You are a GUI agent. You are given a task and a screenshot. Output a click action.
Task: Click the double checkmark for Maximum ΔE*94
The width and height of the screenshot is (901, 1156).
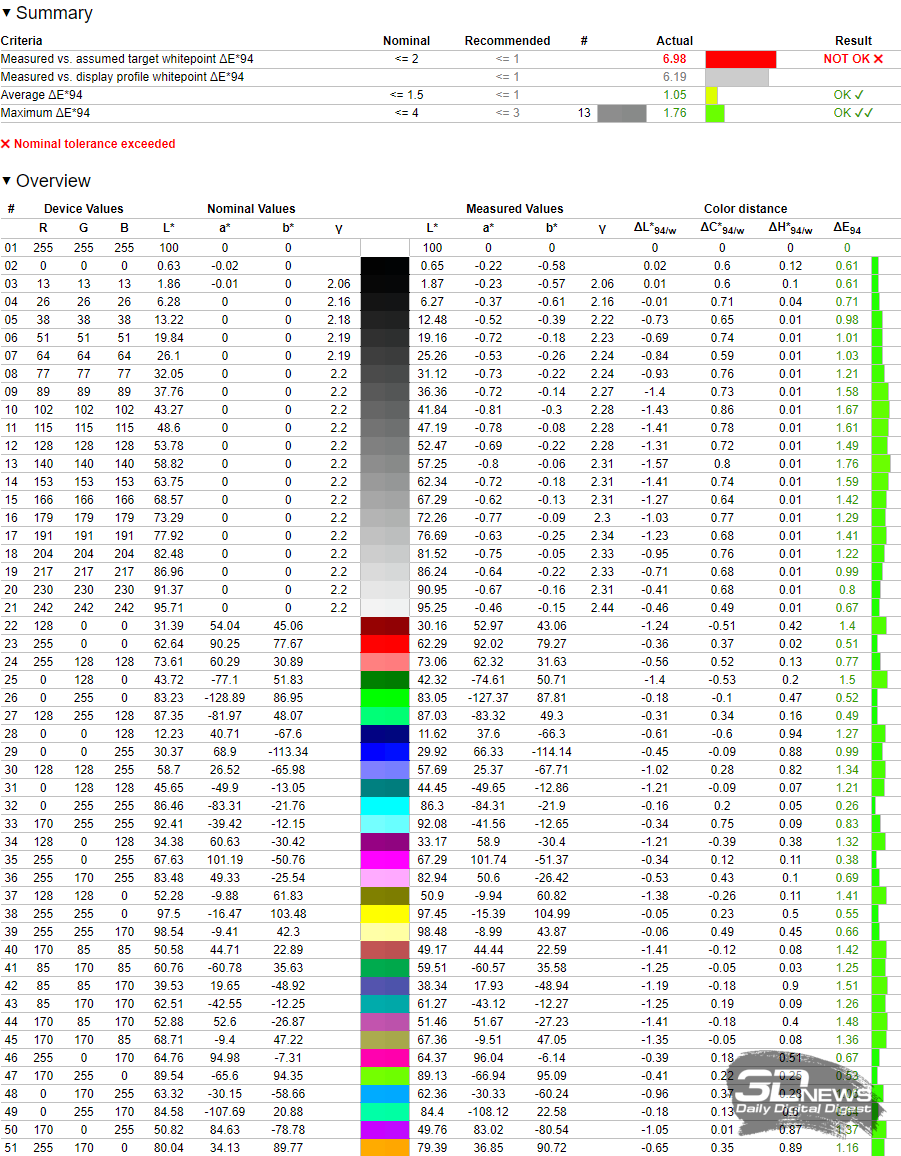tap(863, 113)
